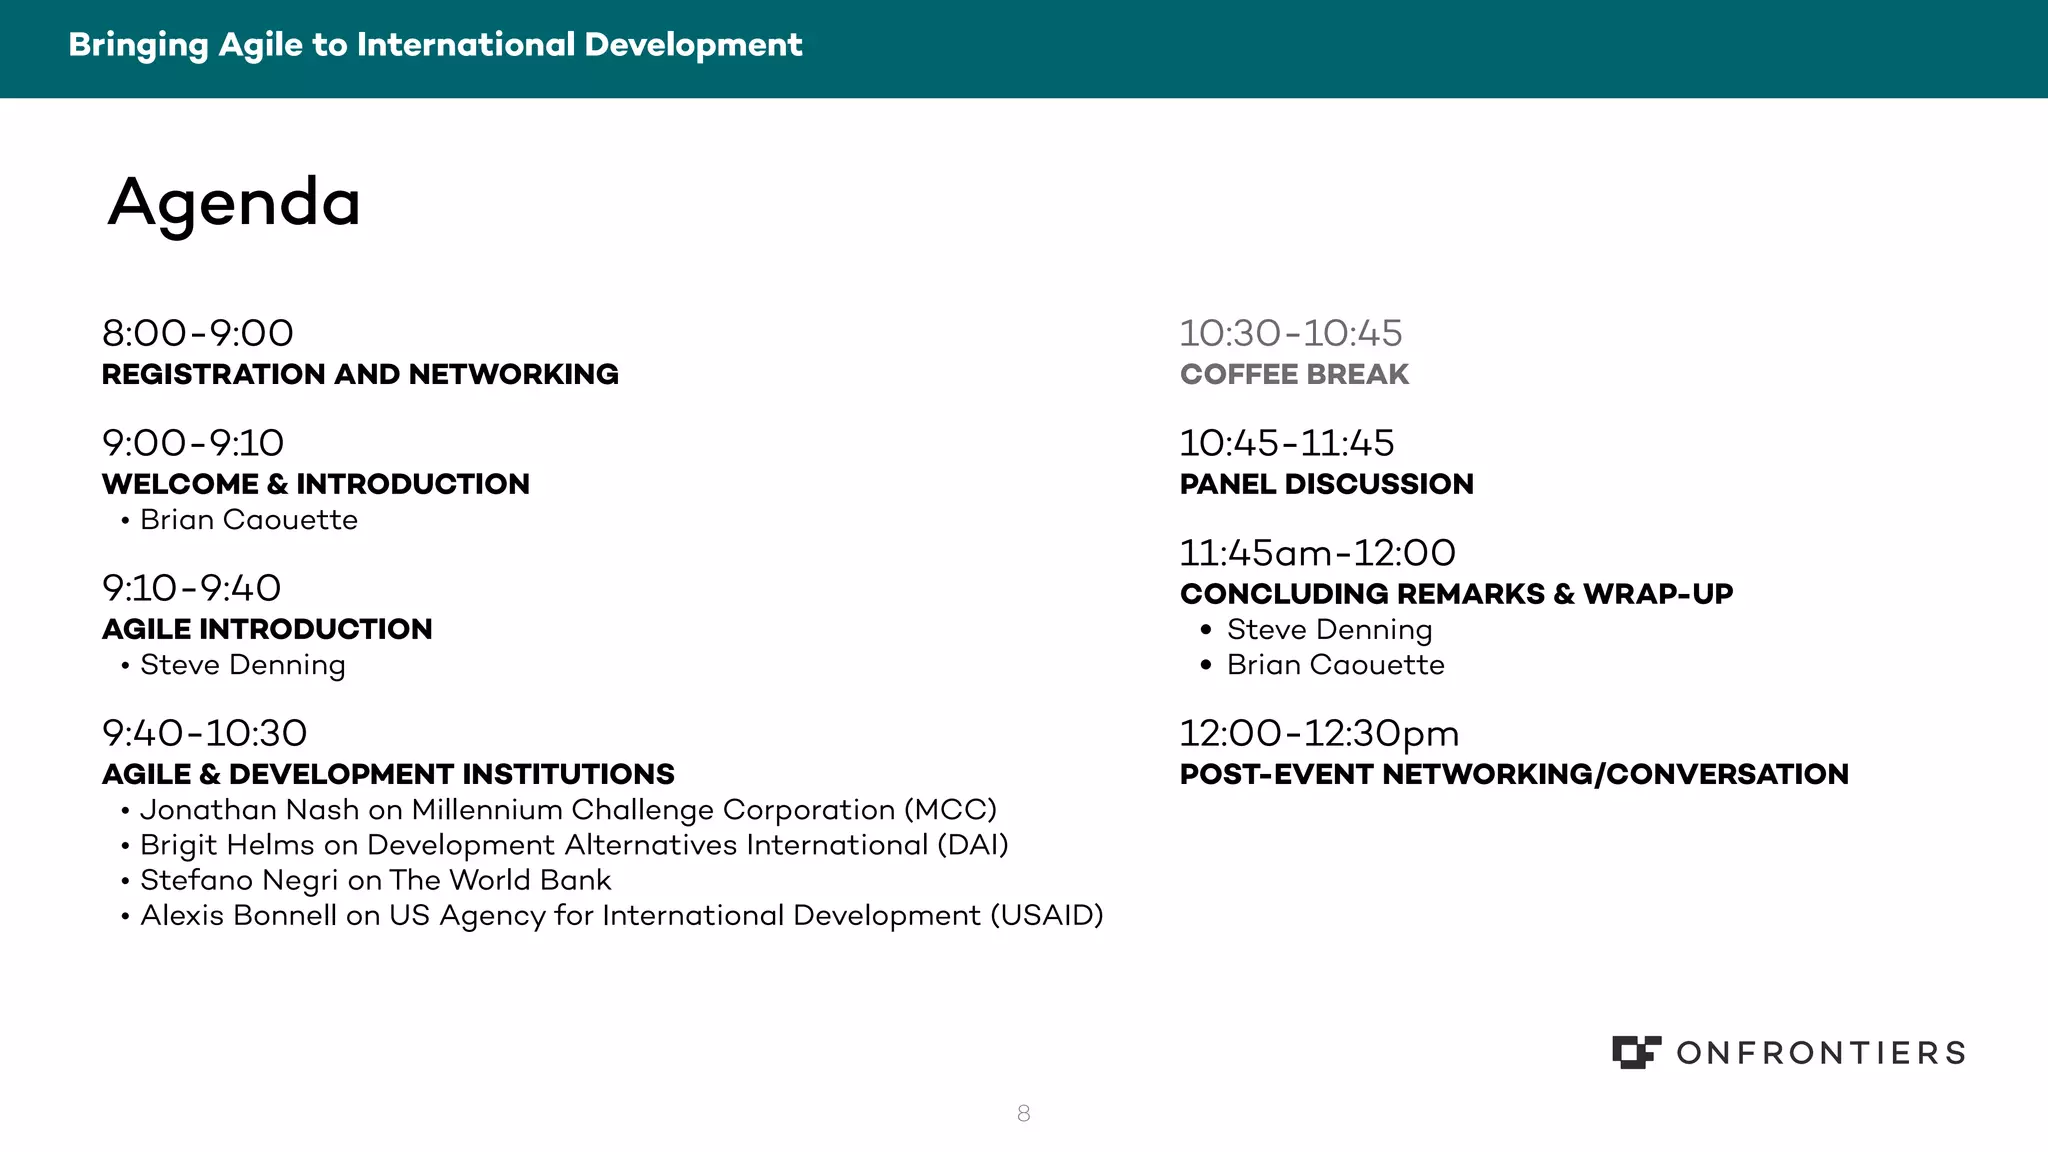2048x1152 pixels.
Task: Click the COFFEE BREAK heading
Action: (x=1294, y=374)
